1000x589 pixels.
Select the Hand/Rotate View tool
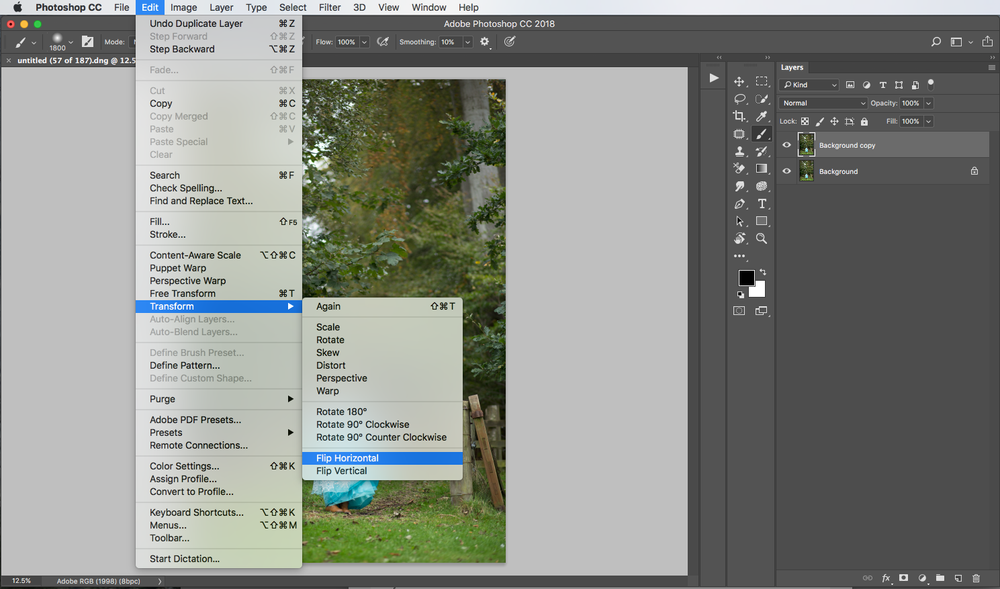739,238
